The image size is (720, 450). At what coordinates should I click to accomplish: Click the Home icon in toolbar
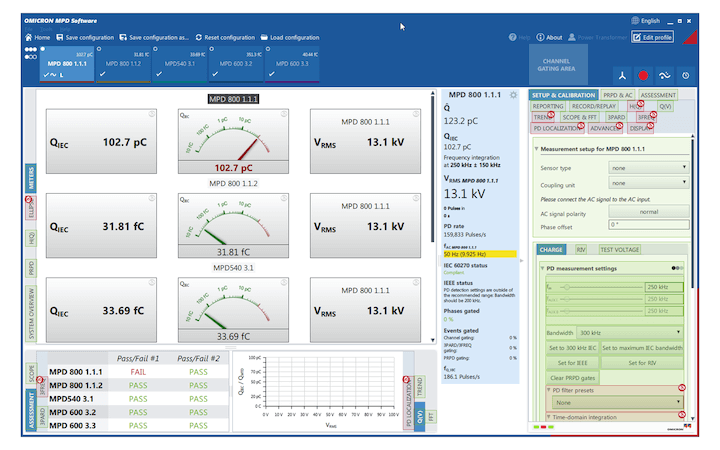pos(29,37)
